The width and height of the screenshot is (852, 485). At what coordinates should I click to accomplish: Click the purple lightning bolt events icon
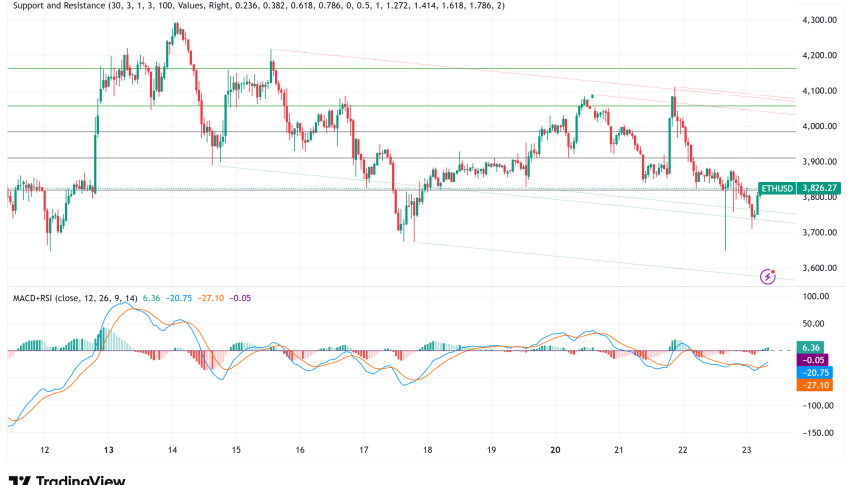point(768,275)
